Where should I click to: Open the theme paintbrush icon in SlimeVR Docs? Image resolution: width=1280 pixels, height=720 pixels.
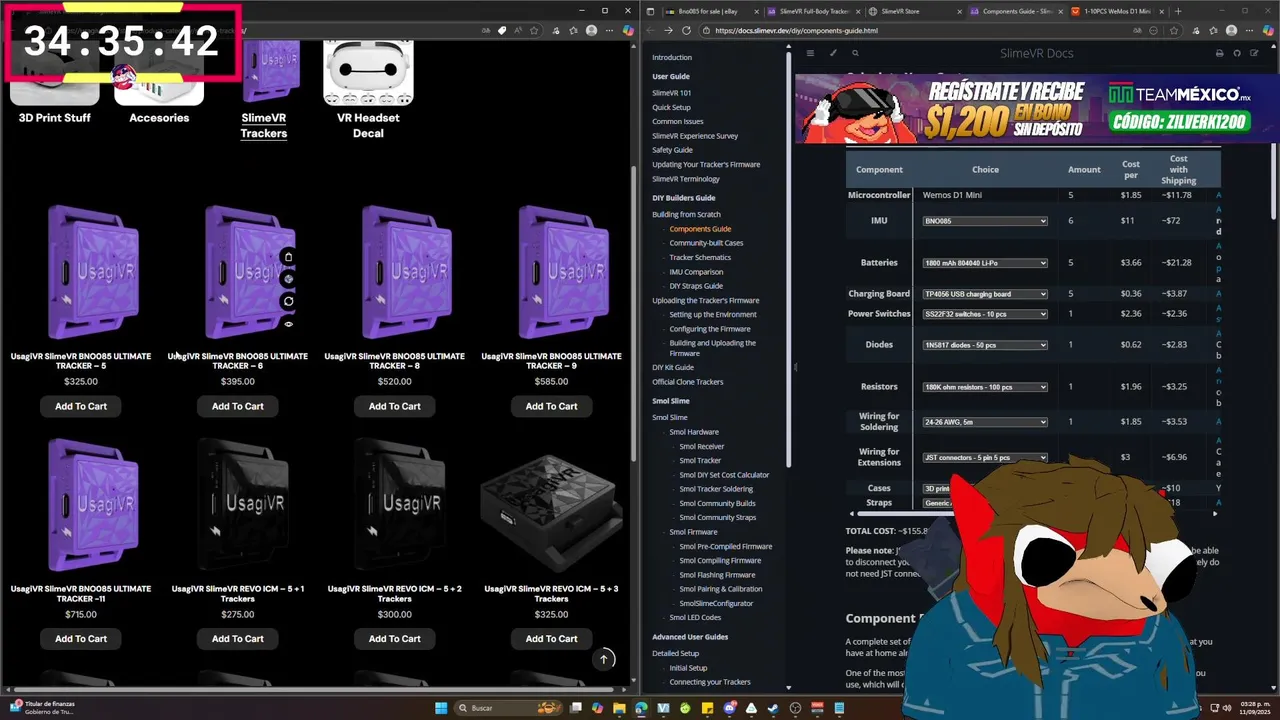[x=833, y=53]
